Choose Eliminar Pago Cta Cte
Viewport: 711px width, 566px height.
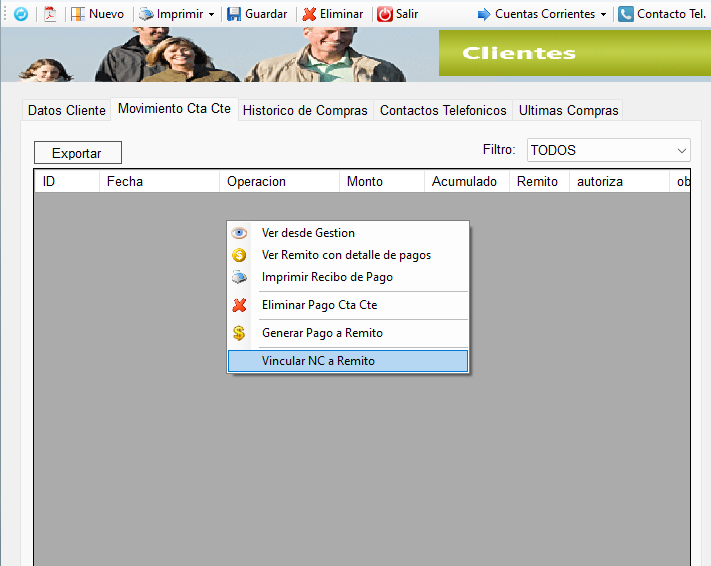319,305
